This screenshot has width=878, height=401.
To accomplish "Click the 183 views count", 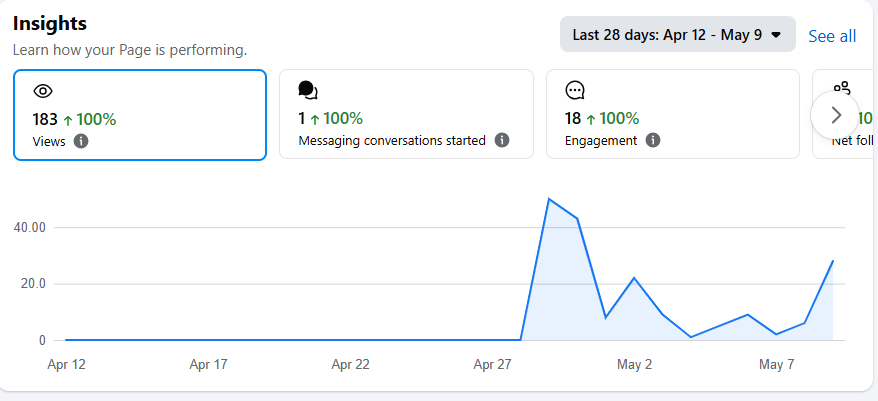I will click(45, 119).
